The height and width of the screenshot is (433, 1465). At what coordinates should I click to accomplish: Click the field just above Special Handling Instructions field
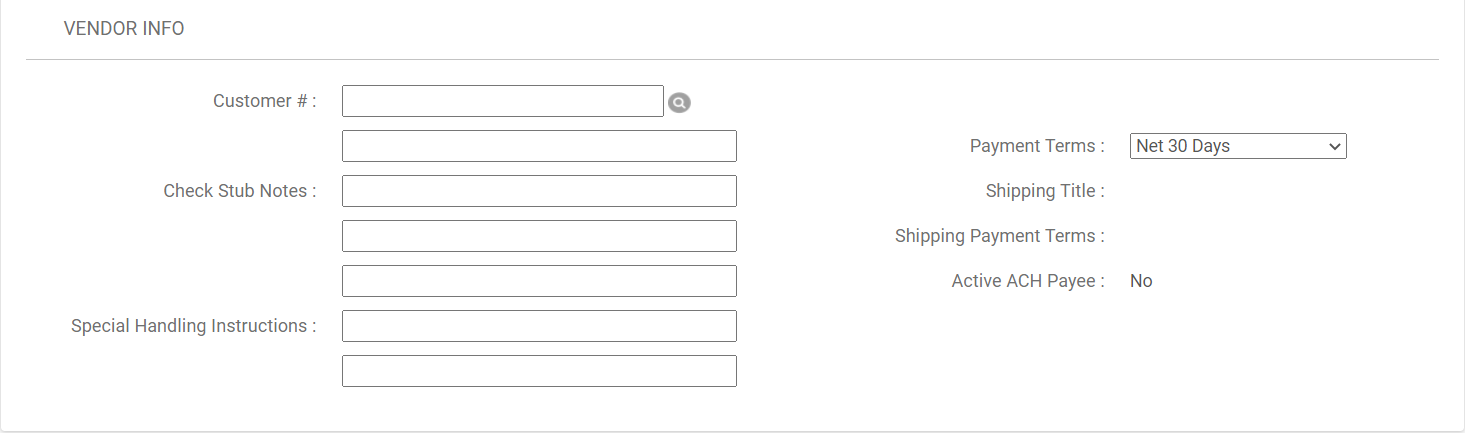(x=539, y=281)
